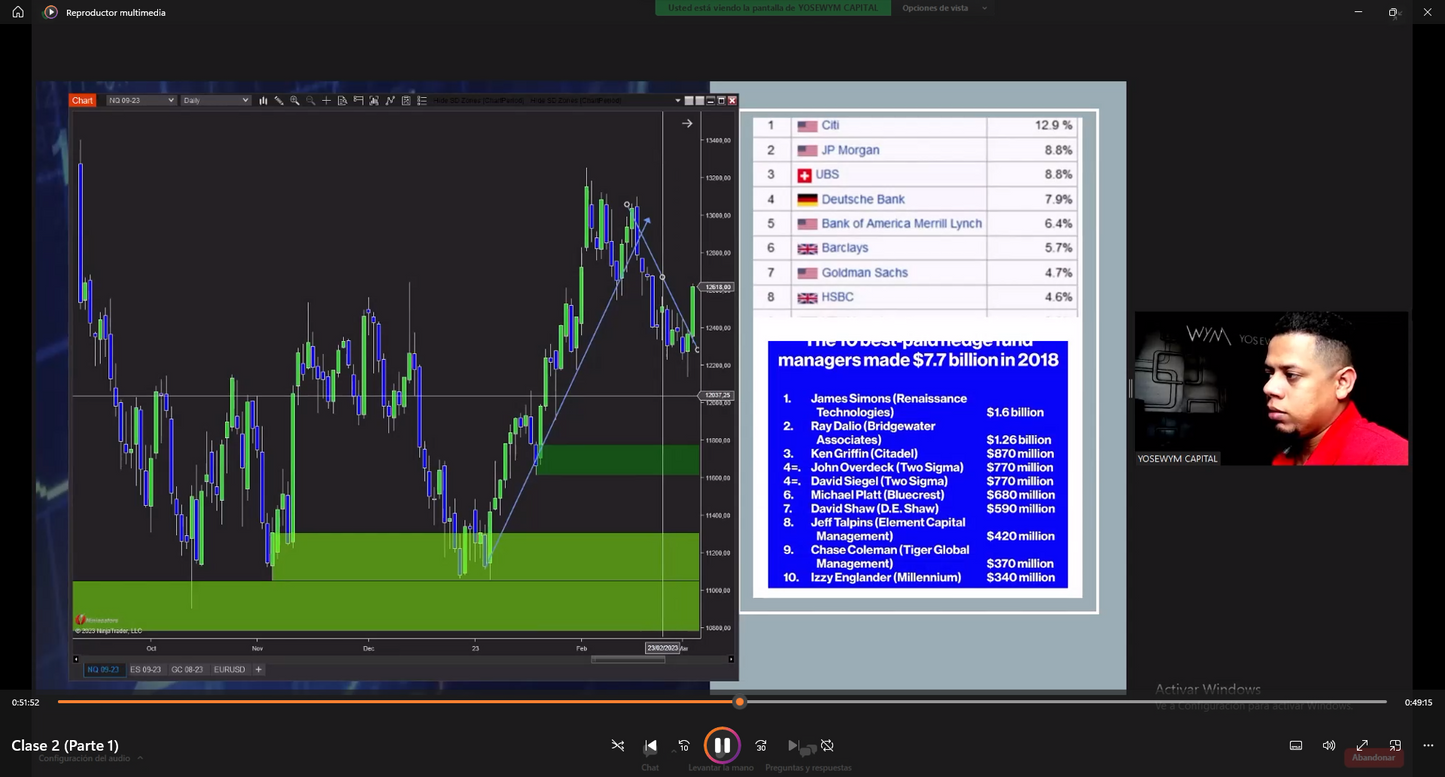Go to the previous track
Image resolution: width=1445 pixels, height=777 pixels.
point(651,746)
